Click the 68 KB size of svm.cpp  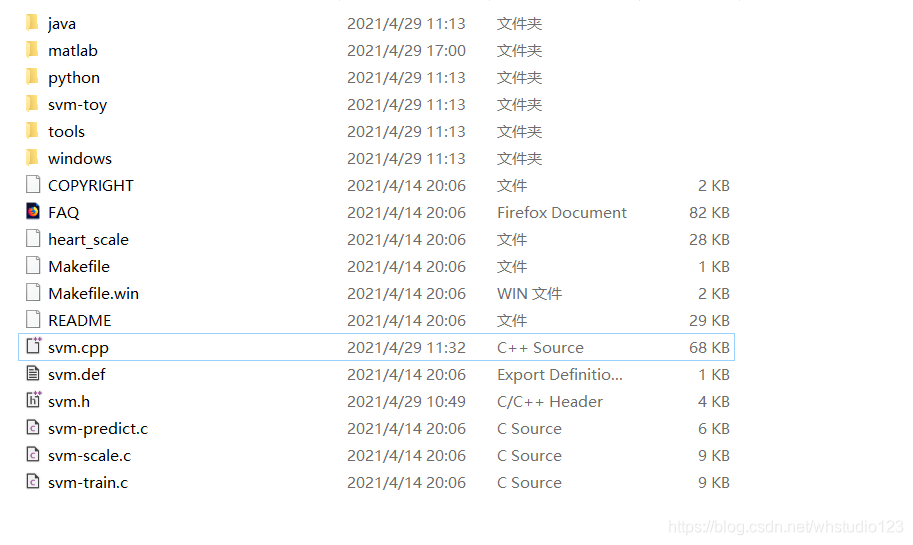coord(709,348)
